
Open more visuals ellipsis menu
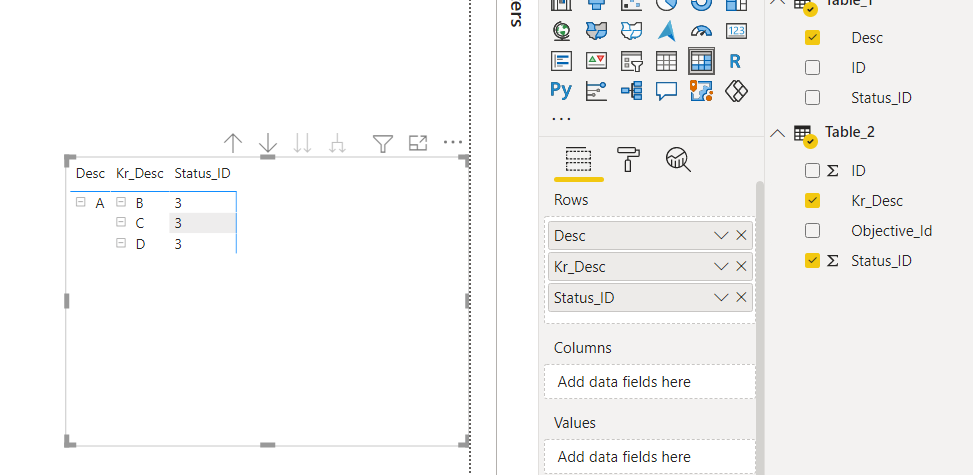561,119
